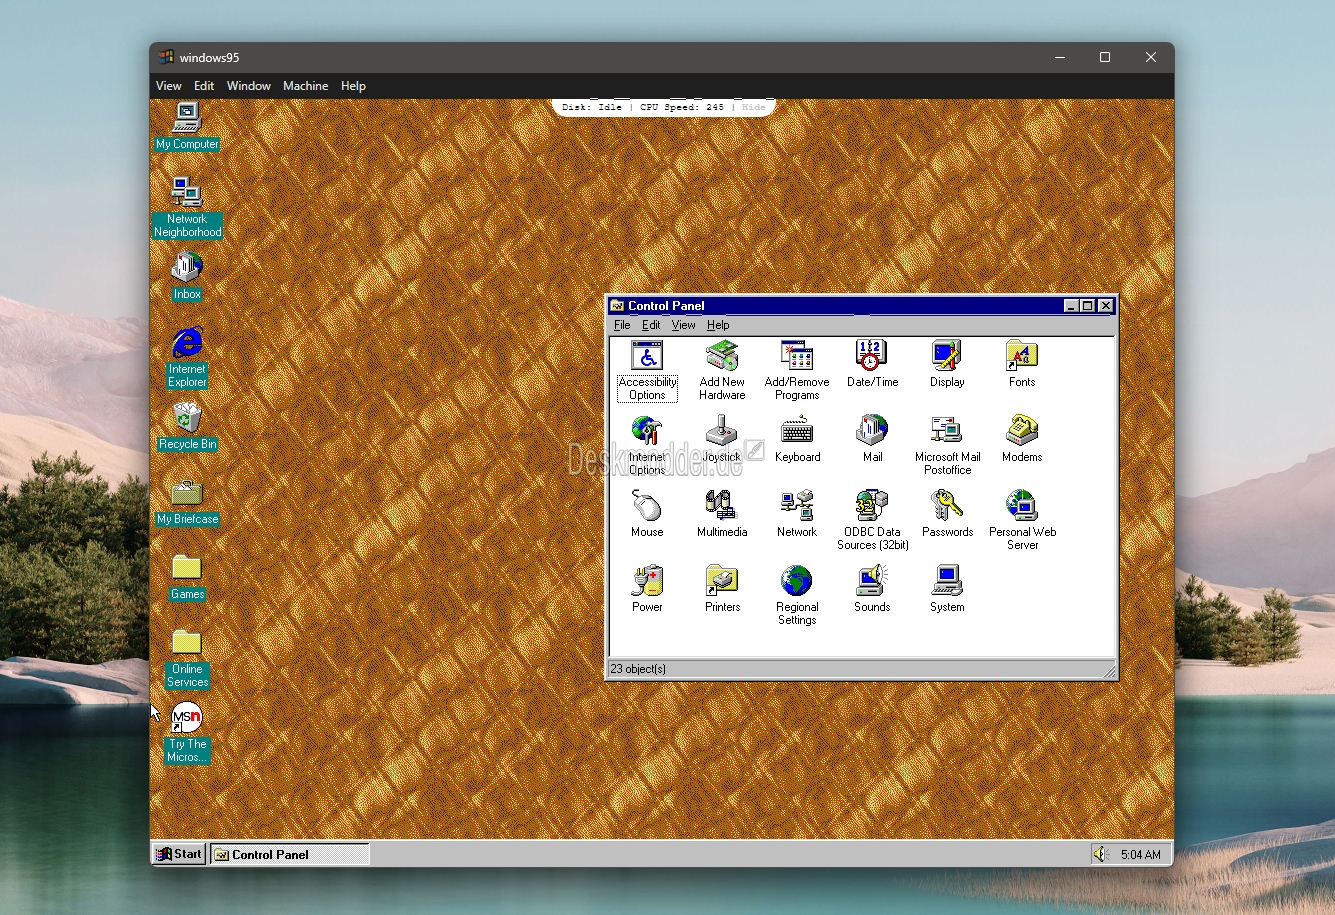Click the System computer icon

click(x=947, y=581)
